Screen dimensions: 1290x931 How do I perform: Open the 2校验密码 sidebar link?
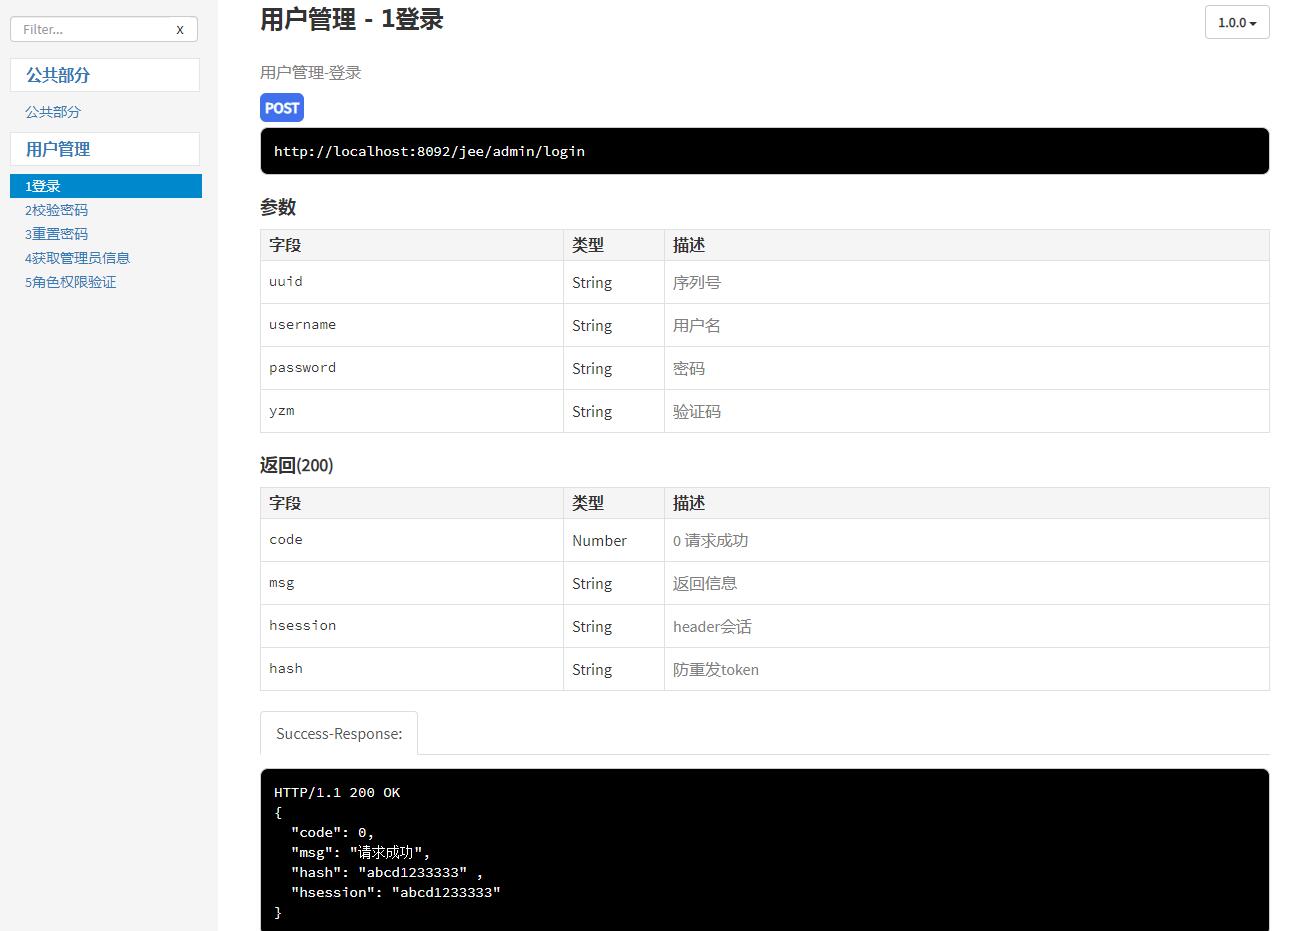pyautogui.click(x=56, y=210)
